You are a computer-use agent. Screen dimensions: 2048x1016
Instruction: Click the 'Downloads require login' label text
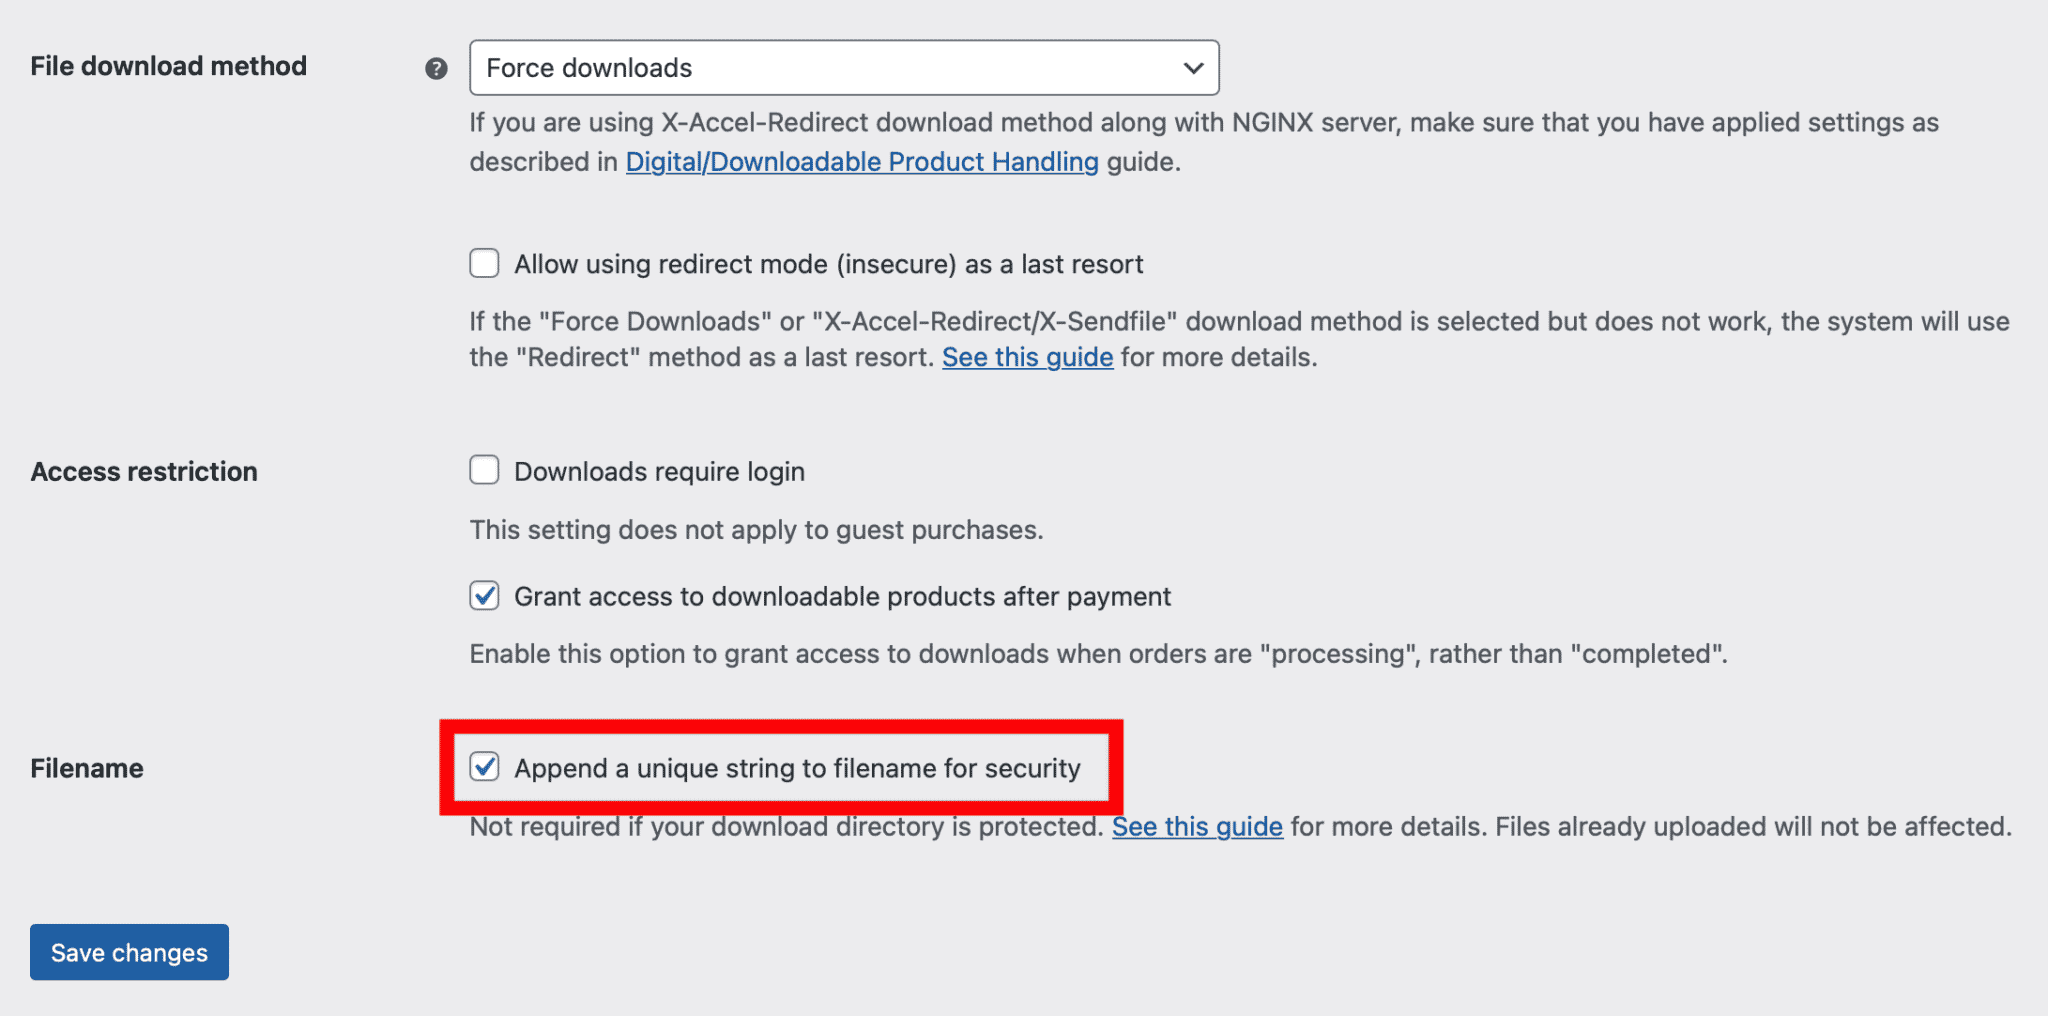tap(659, 471)
